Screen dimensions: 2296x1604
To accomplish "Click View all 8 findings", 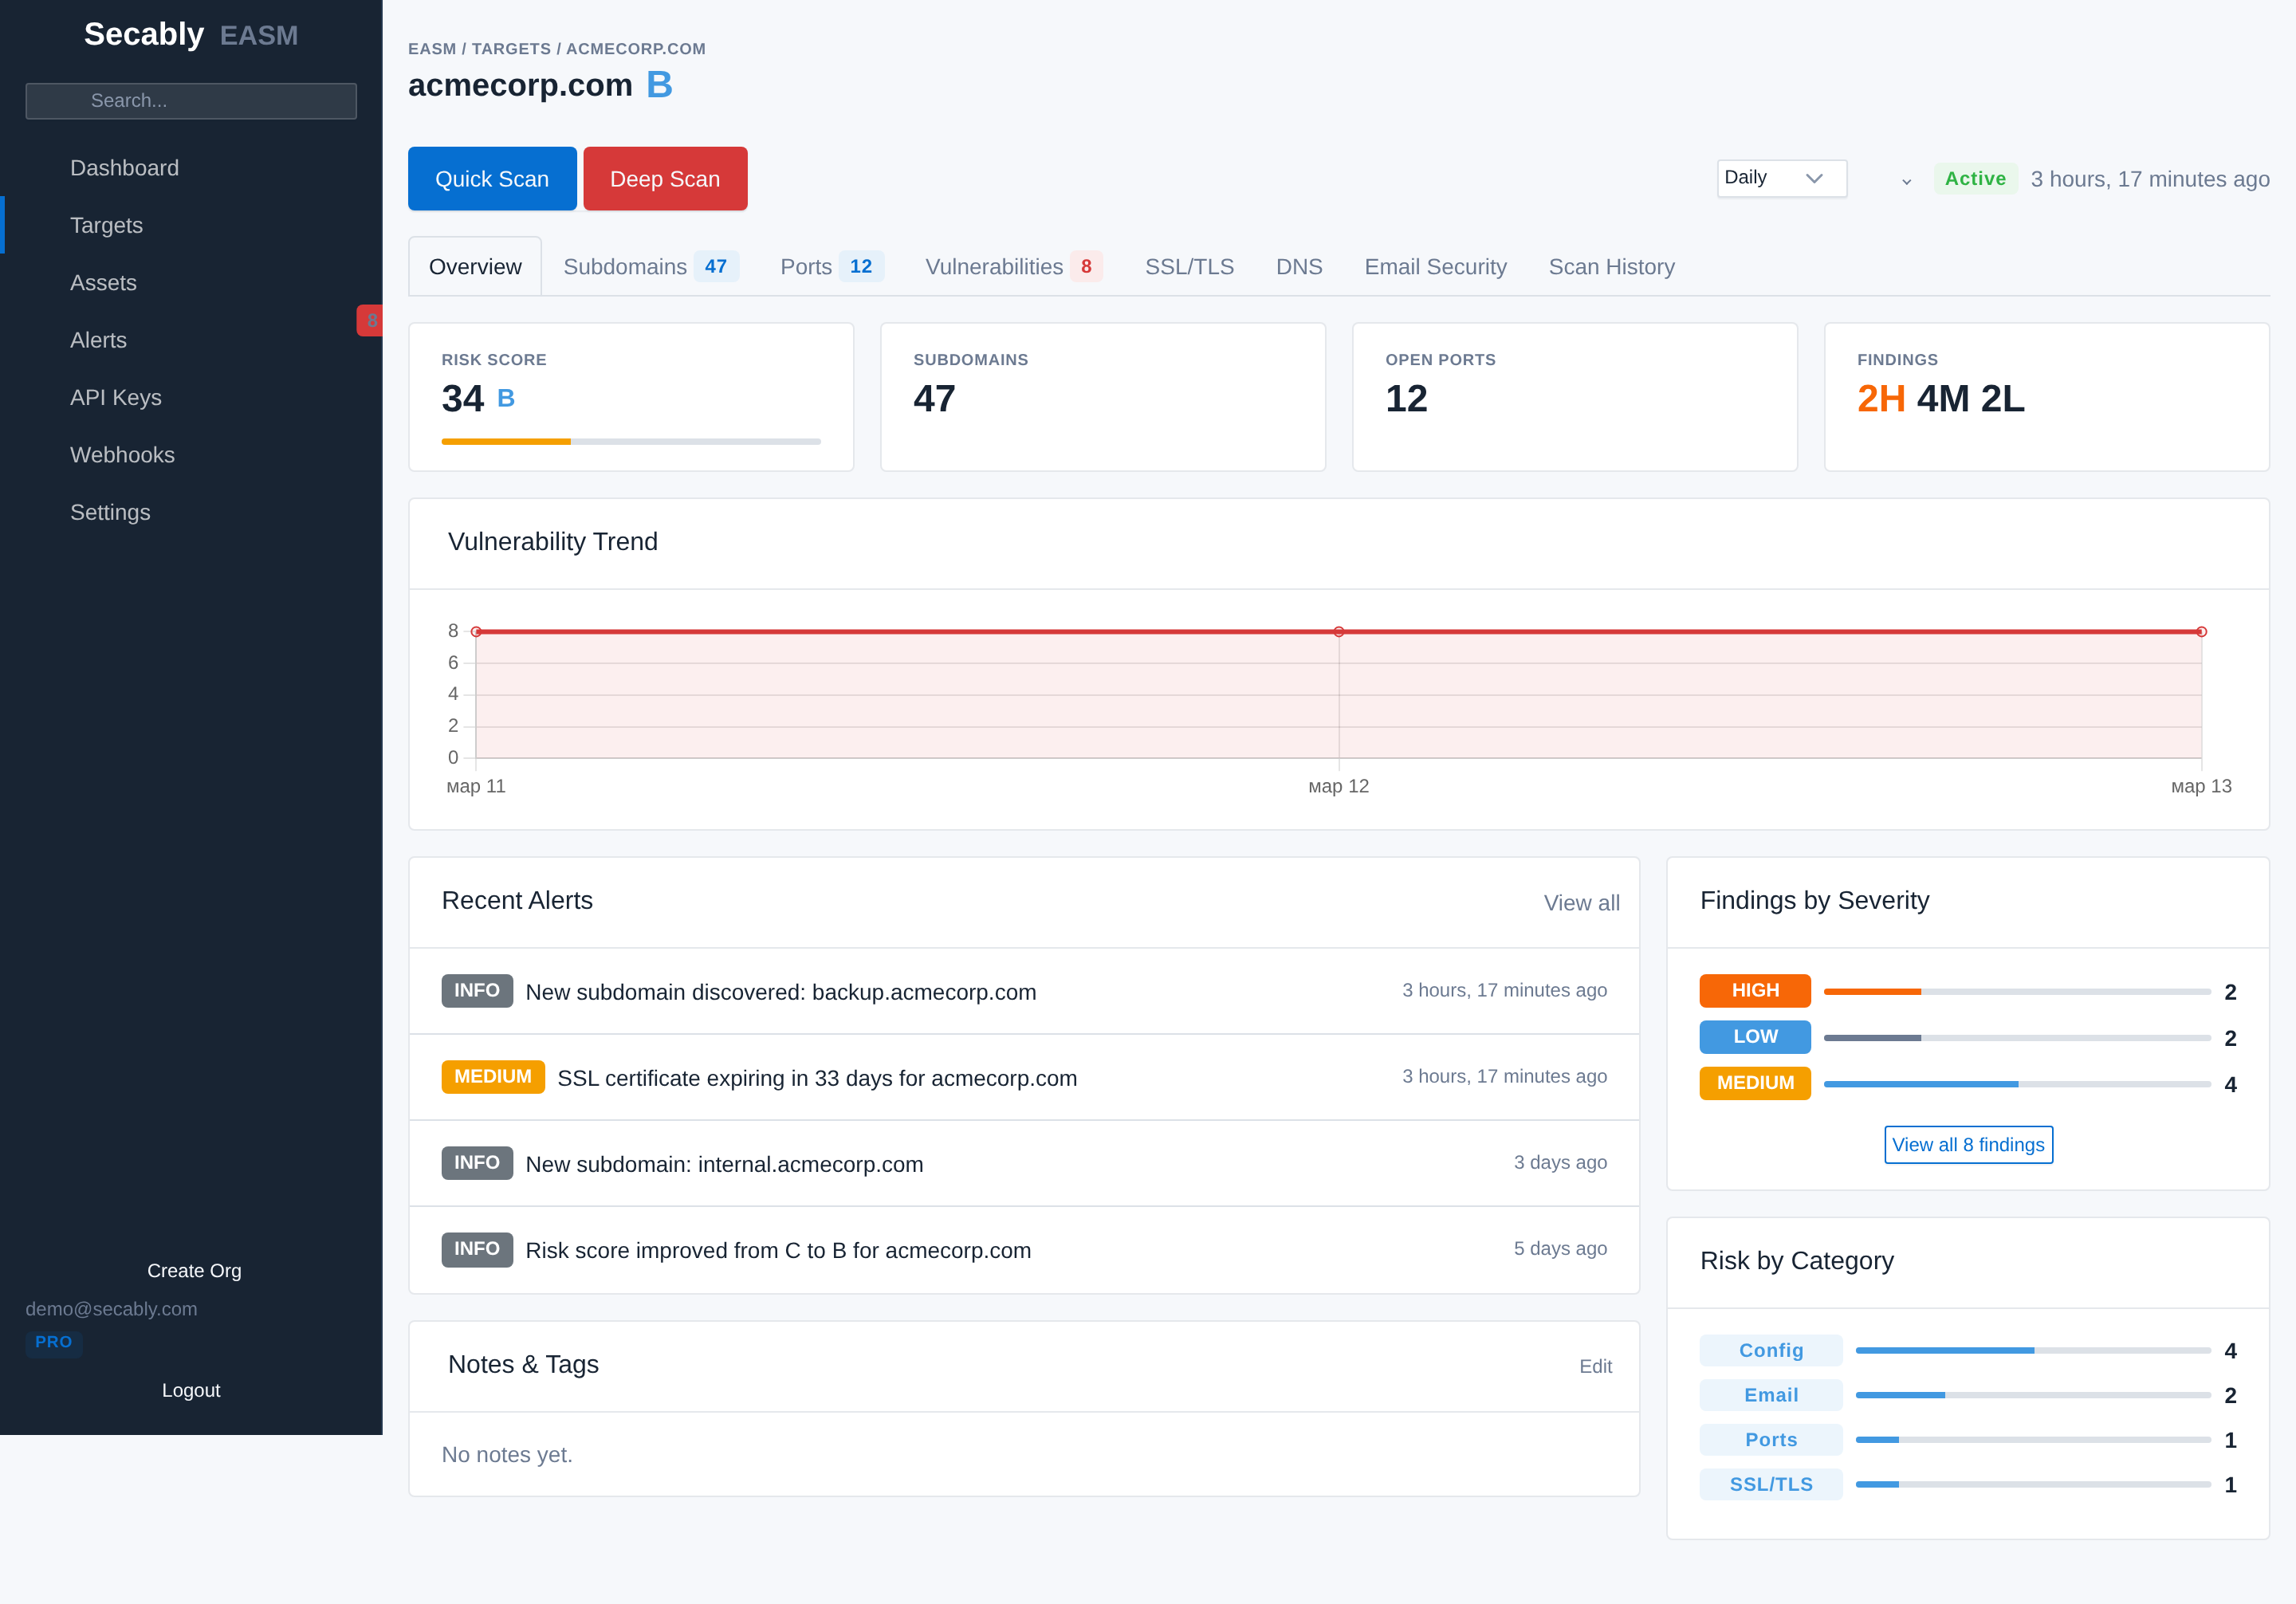I will (x=1968, y=1144).
